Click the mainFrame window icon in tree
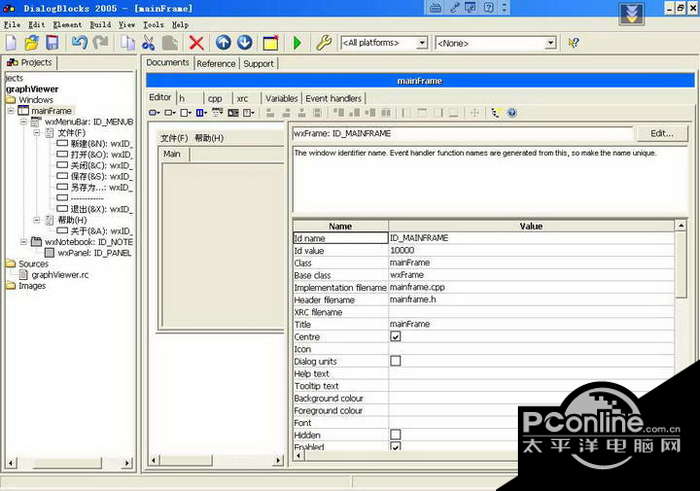Screen dimensions: 700x491 click(23, 110)
